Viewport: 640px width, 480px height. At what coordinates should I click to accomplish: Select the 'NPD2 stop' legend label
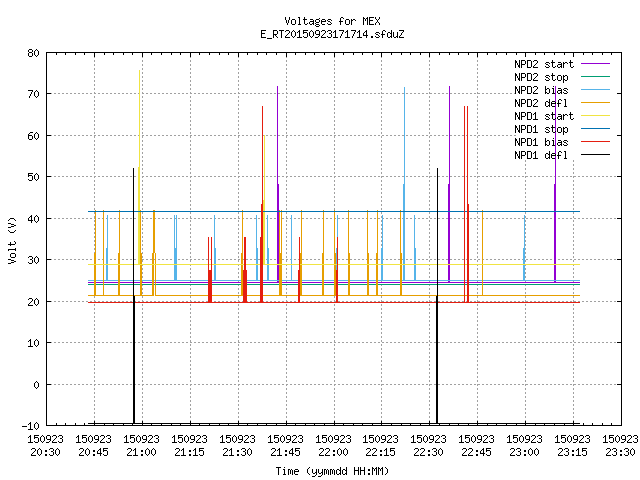pyautogui.click(x=541, y=77)
